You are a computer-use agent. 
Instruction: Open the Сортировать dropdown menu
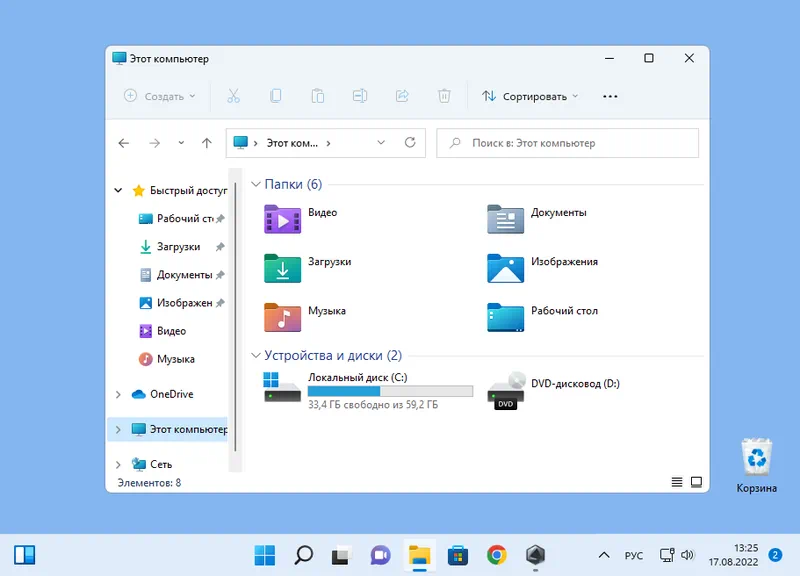[530, 97]
